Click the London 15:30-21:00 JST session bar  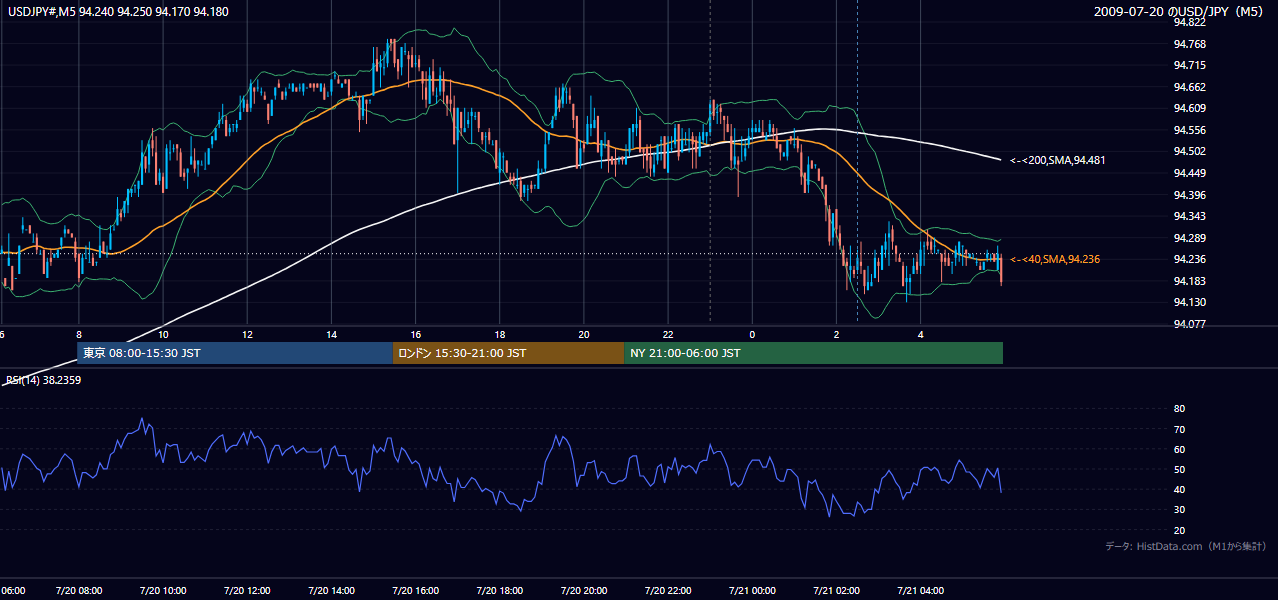coord(508,353)
